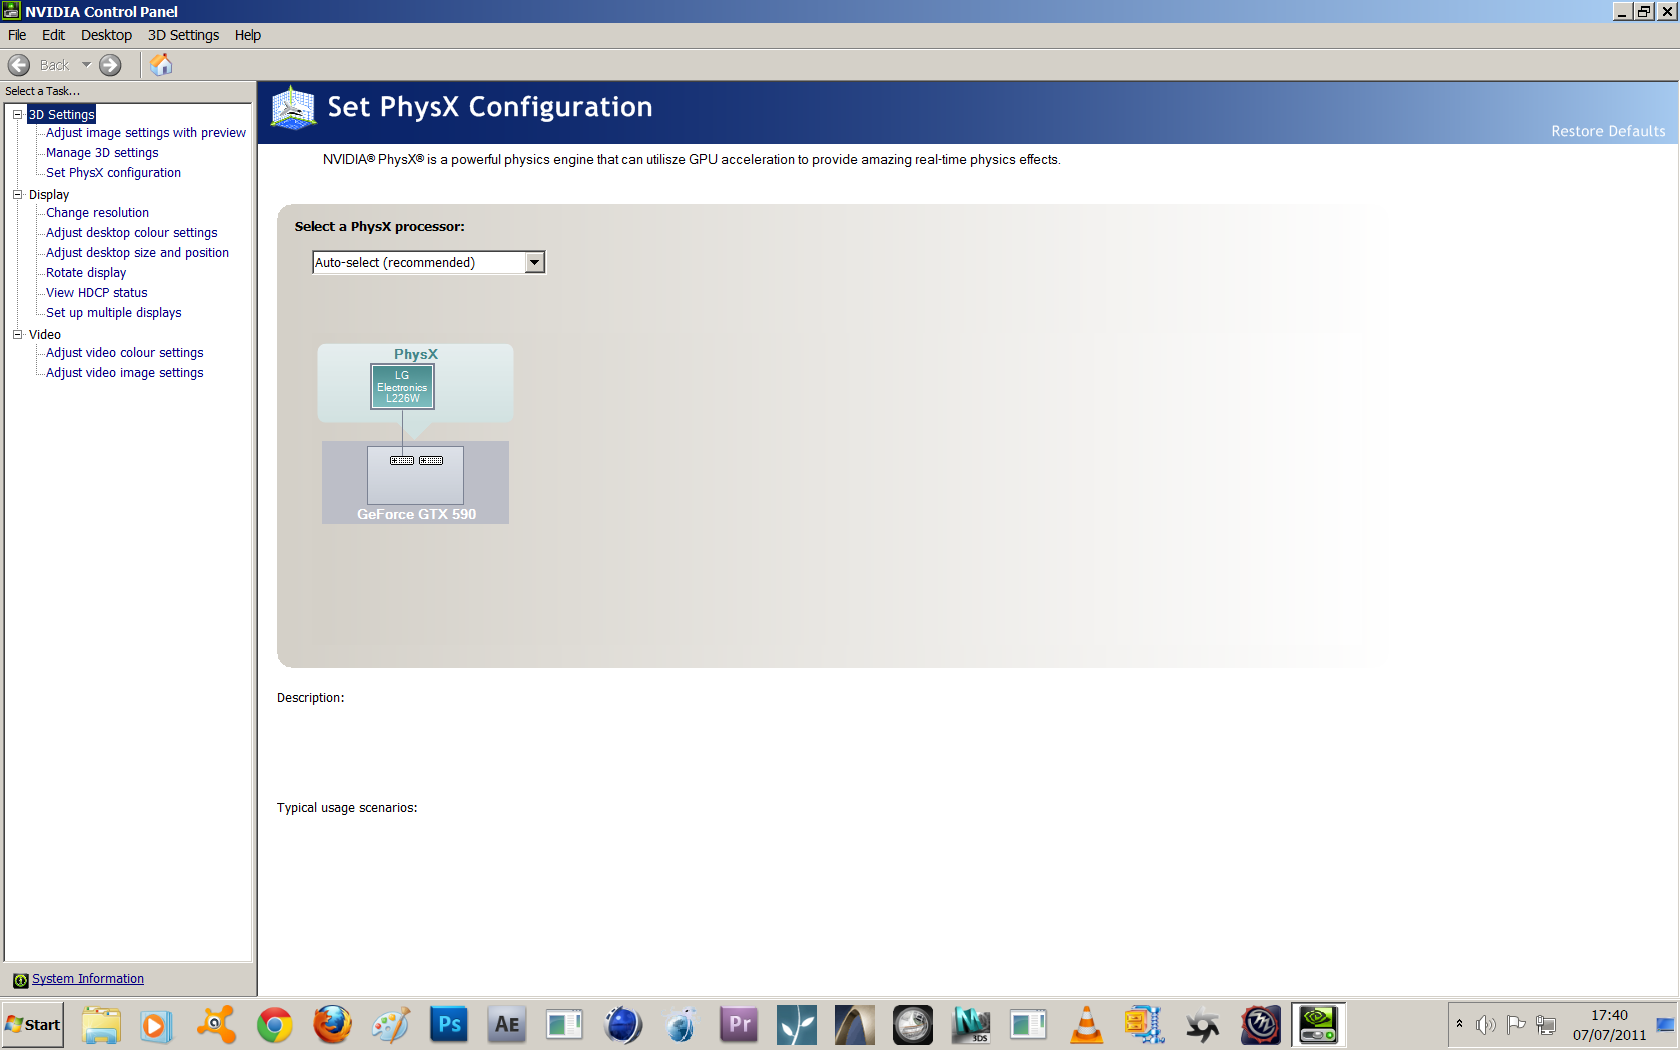Launch Photoshop from taskbar
The width and height of the screenshot is (1680, 1050).
pos(449,1025)
